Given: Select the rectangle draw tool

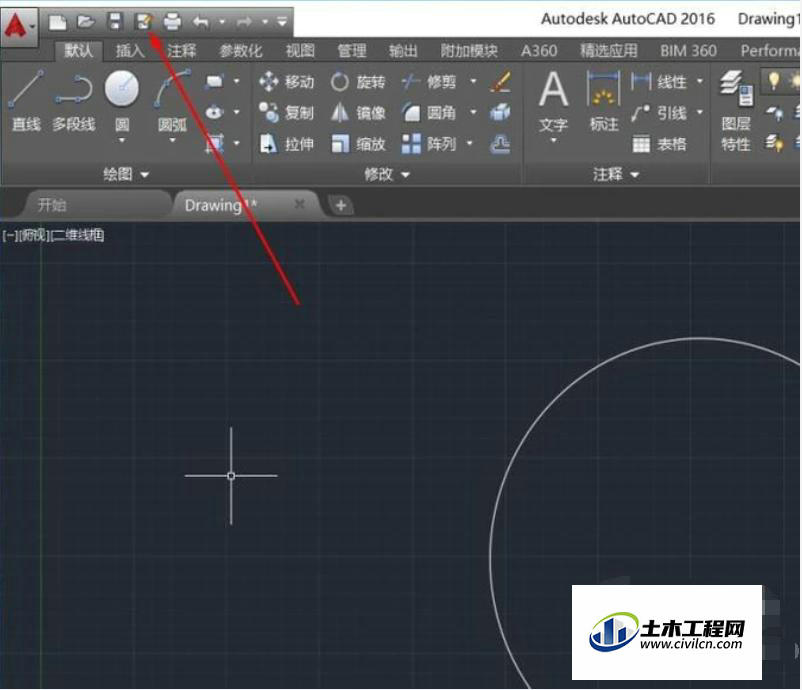Looking at the screenshot, I should point(214,81).
